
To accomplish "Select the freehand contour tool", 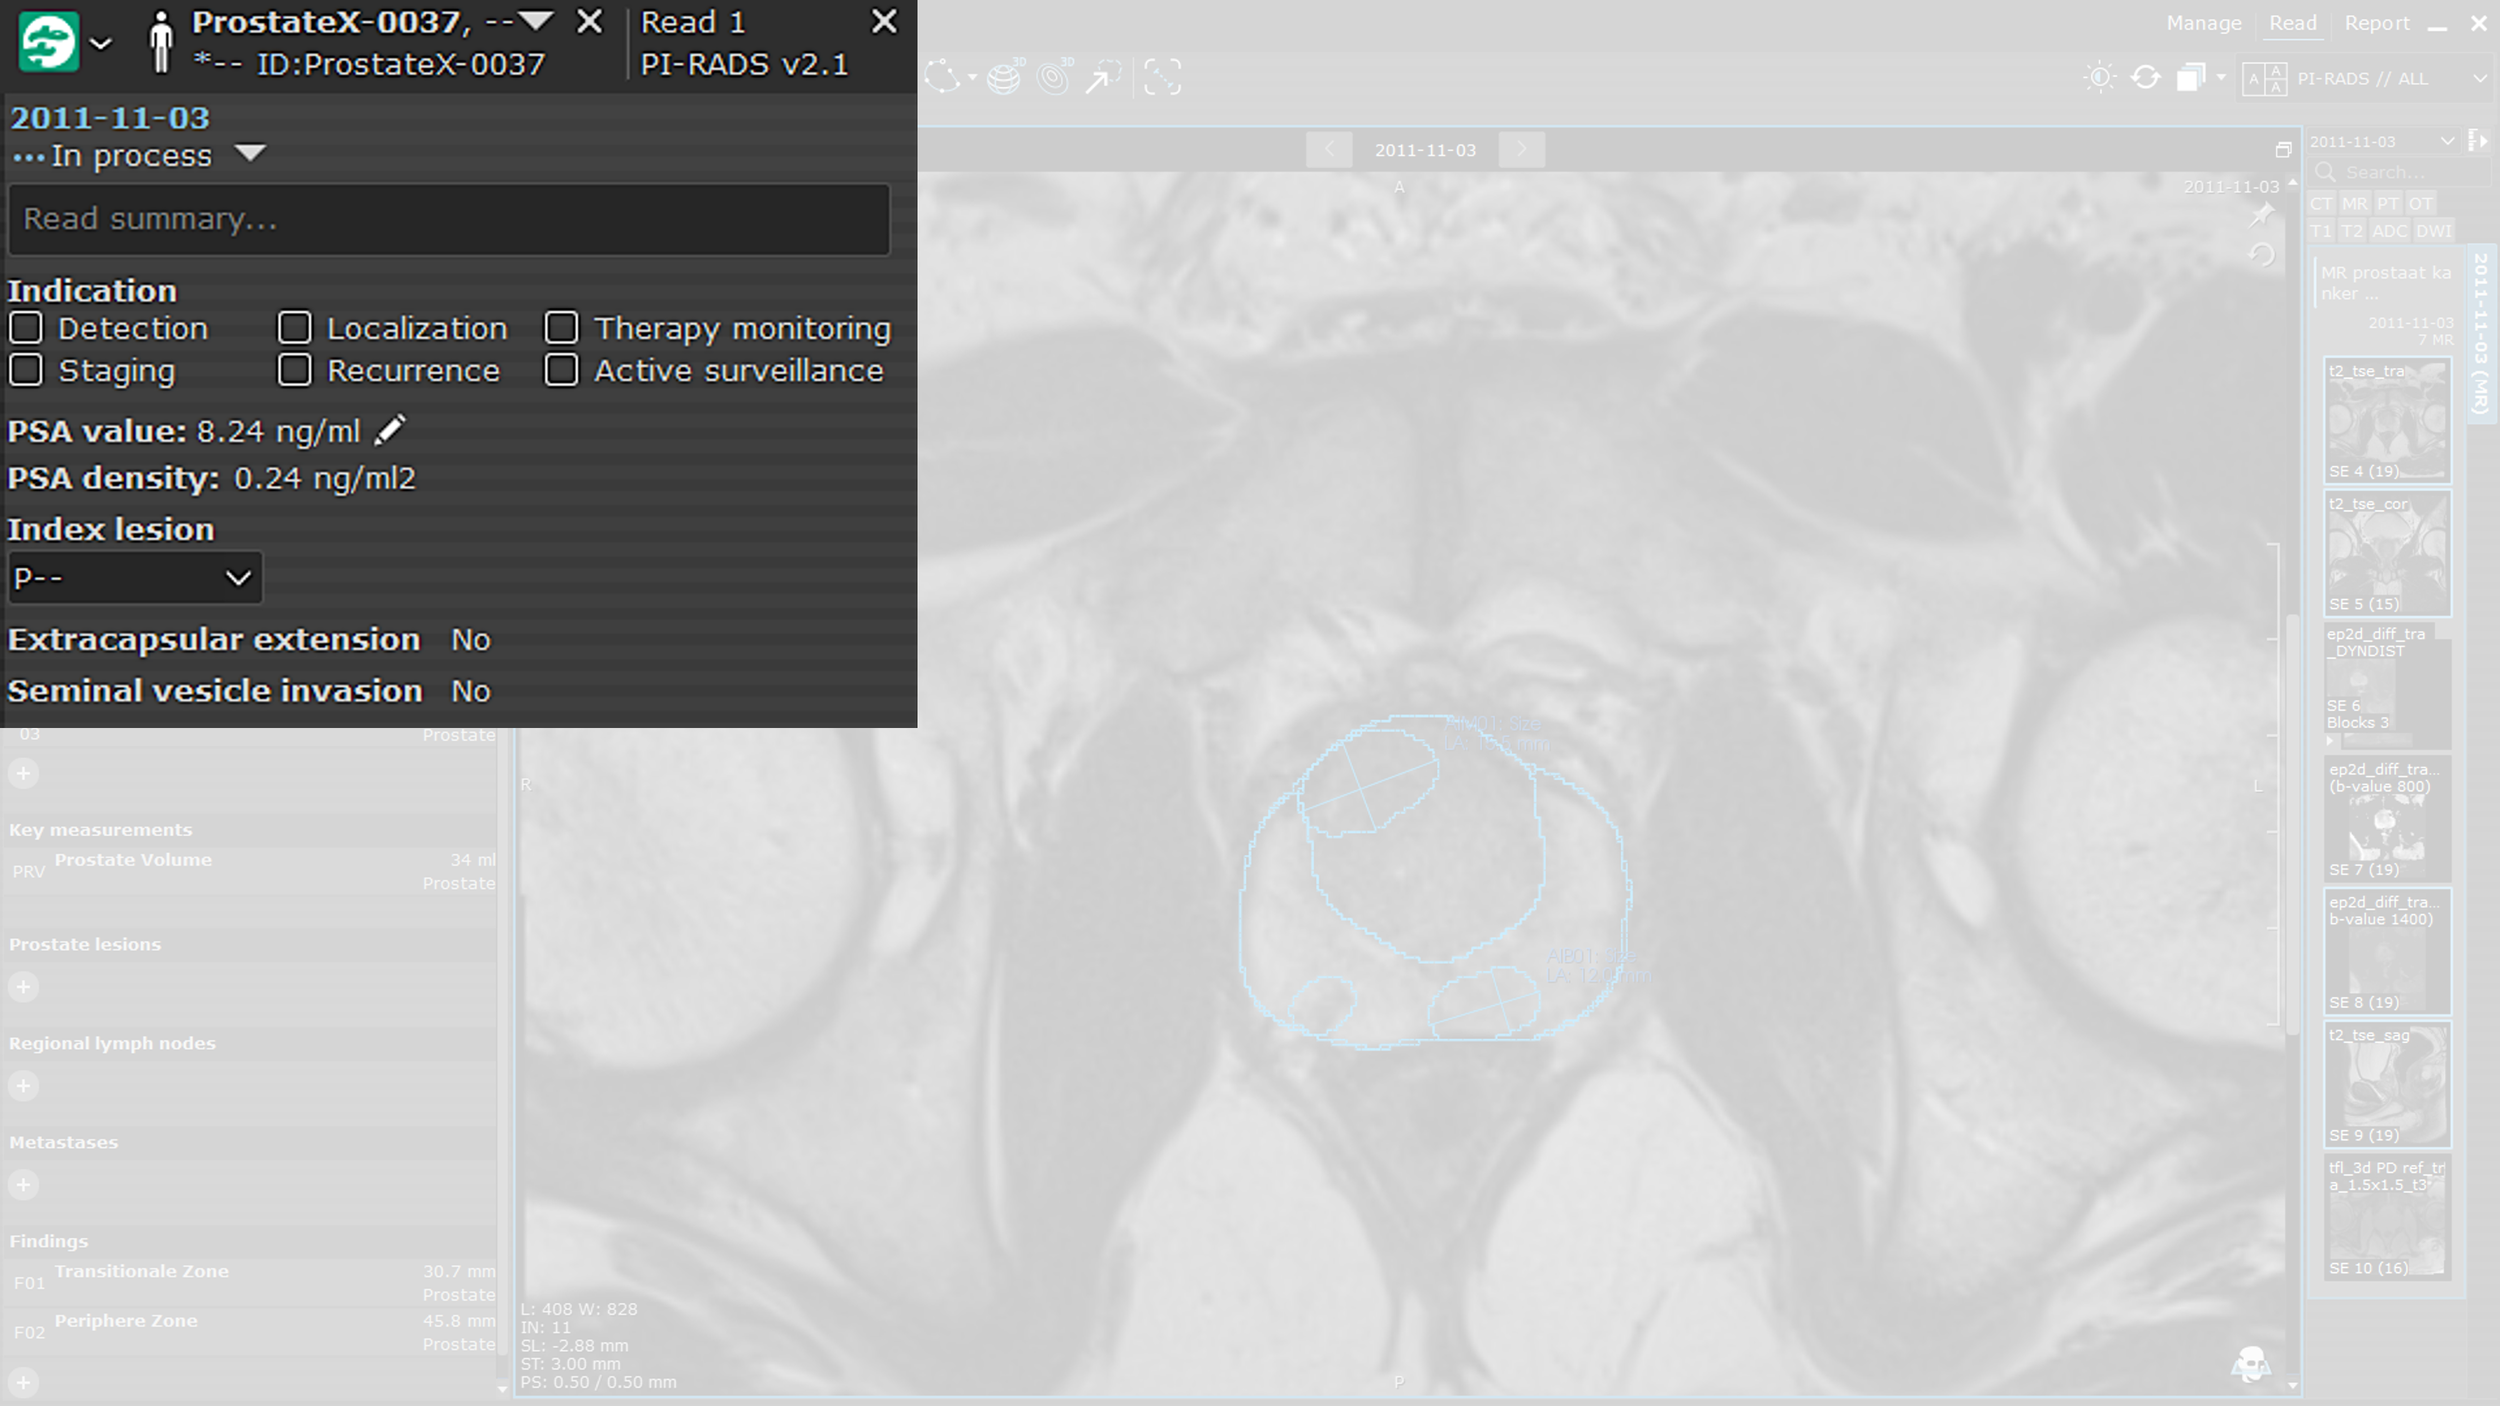I will point(943,77).
